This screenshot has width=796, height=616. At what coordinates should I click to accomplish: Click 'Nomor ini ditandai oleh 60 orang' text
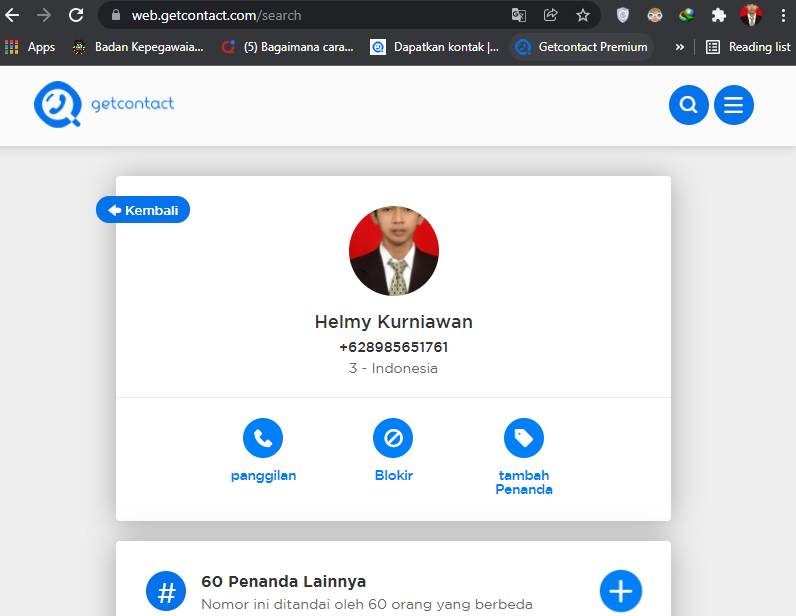click(x=367, y=604)
